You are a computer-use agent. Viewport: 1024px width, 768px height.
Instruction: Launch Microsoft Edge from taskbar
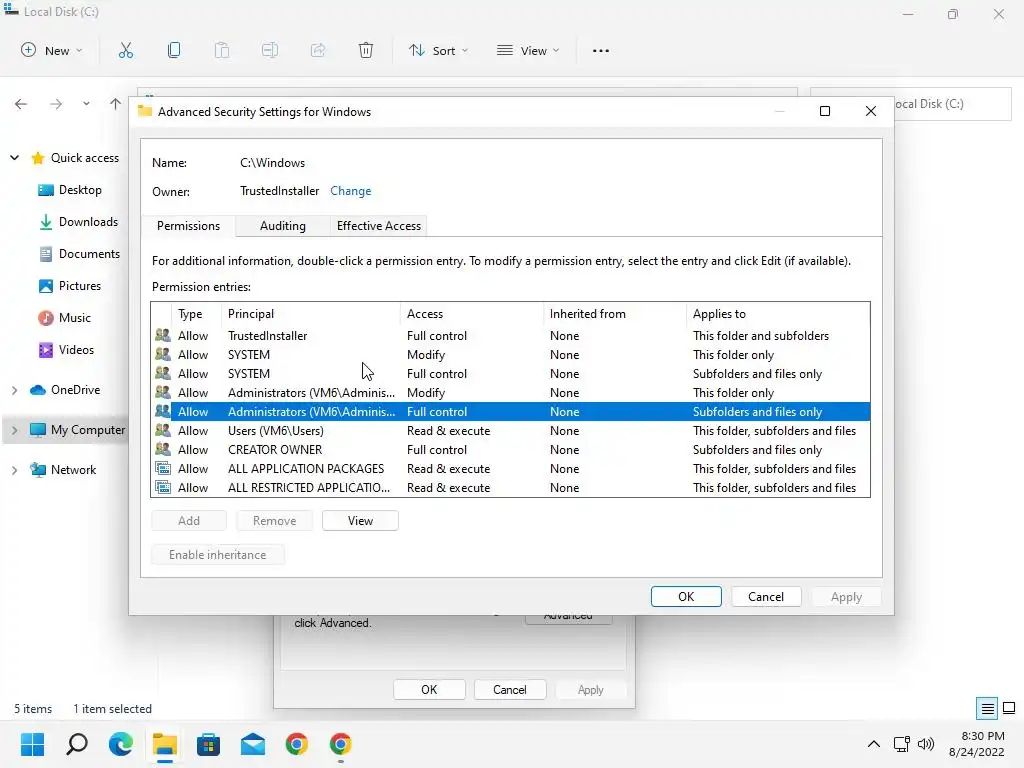click(x=121, y=744)
